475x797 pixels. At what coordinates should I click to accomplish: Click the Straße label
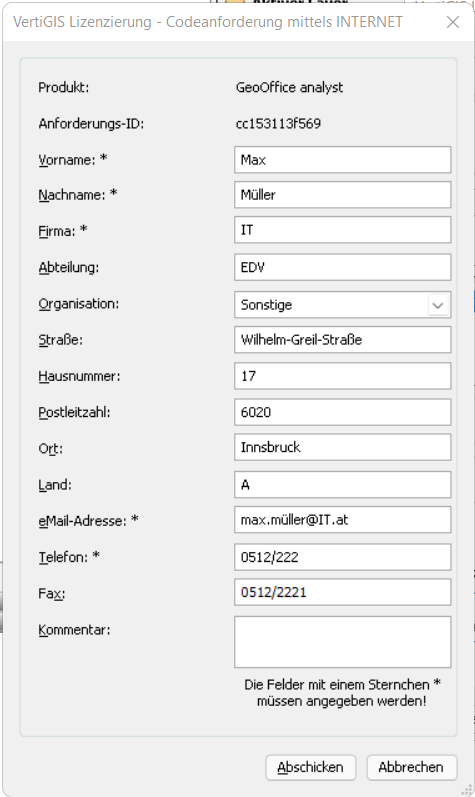[60, 340]
